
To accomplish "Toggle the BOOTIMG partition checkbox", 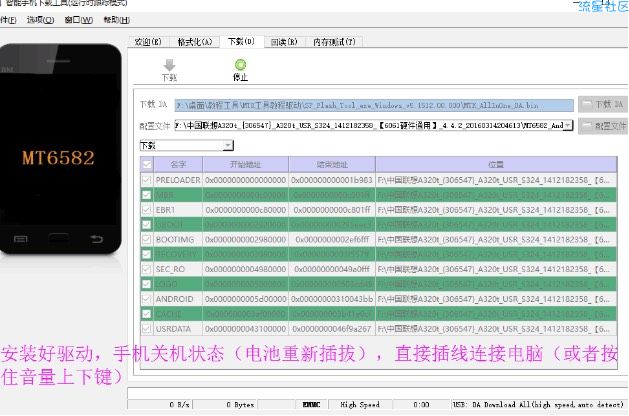I will click(x=146, y=239).
